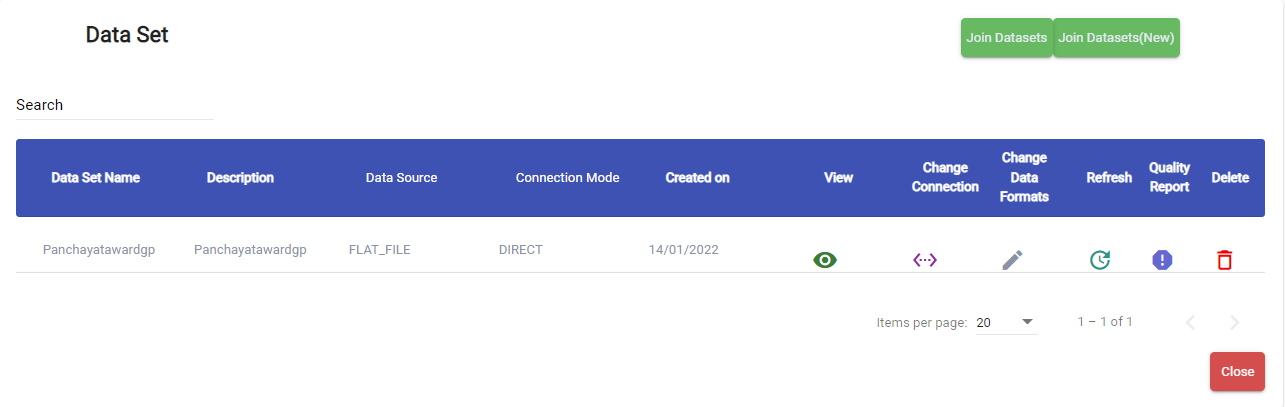Click the Created on column header

697,178
